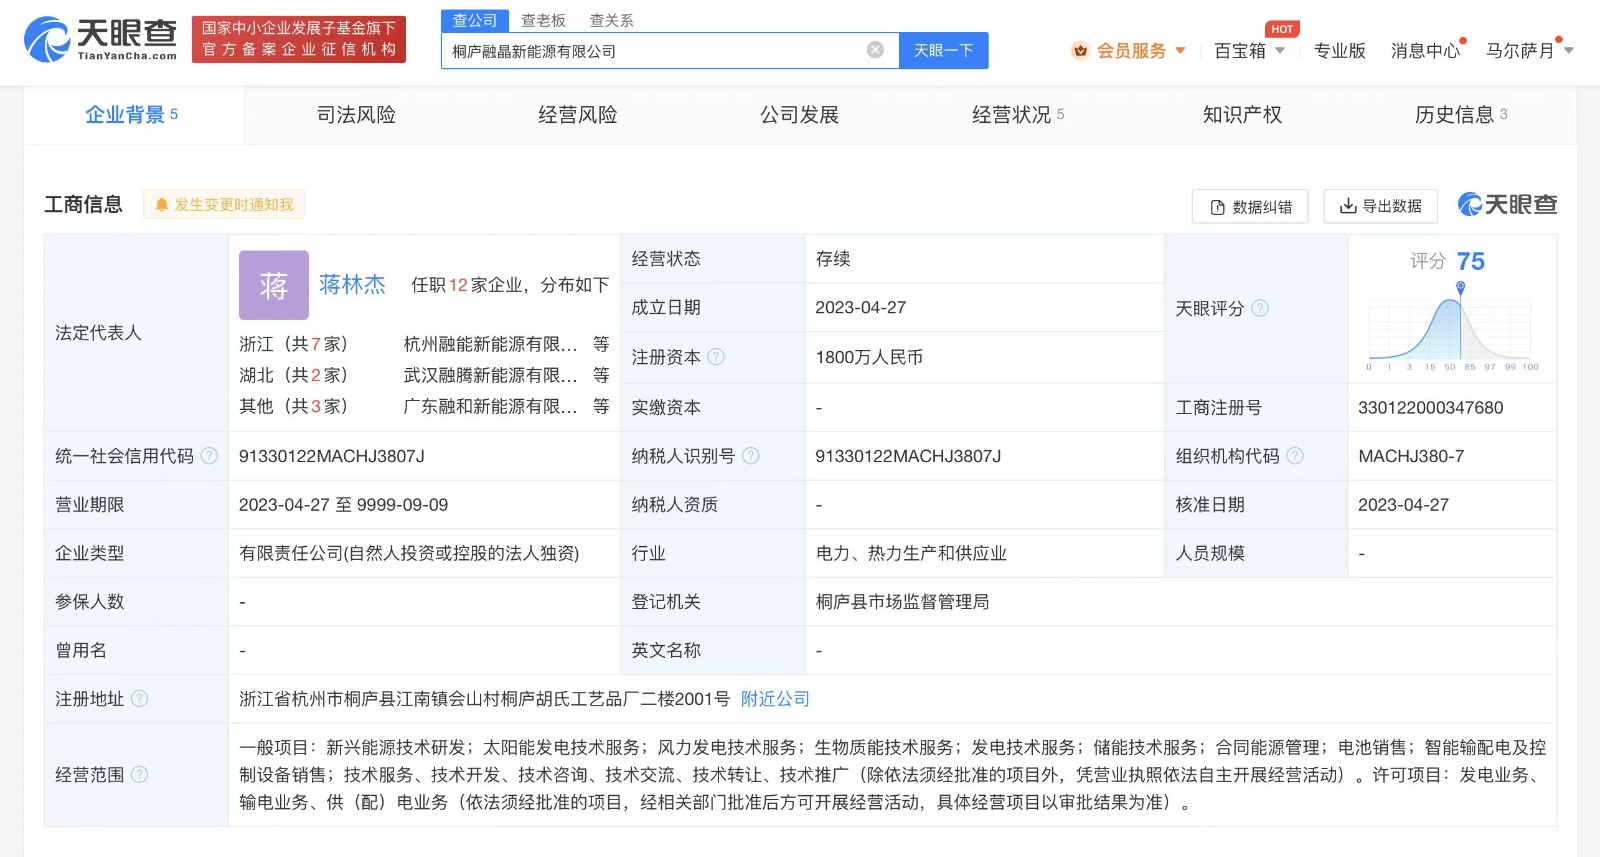Click help icon beside 纳税人识别号

[x=751, y=456]
